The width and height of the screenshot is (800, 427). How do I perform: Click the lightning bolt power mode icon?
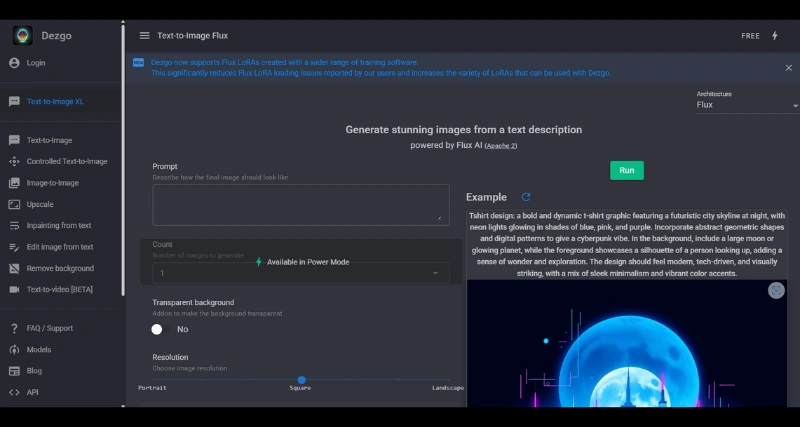pyautogui.click(x=774, y=36)
